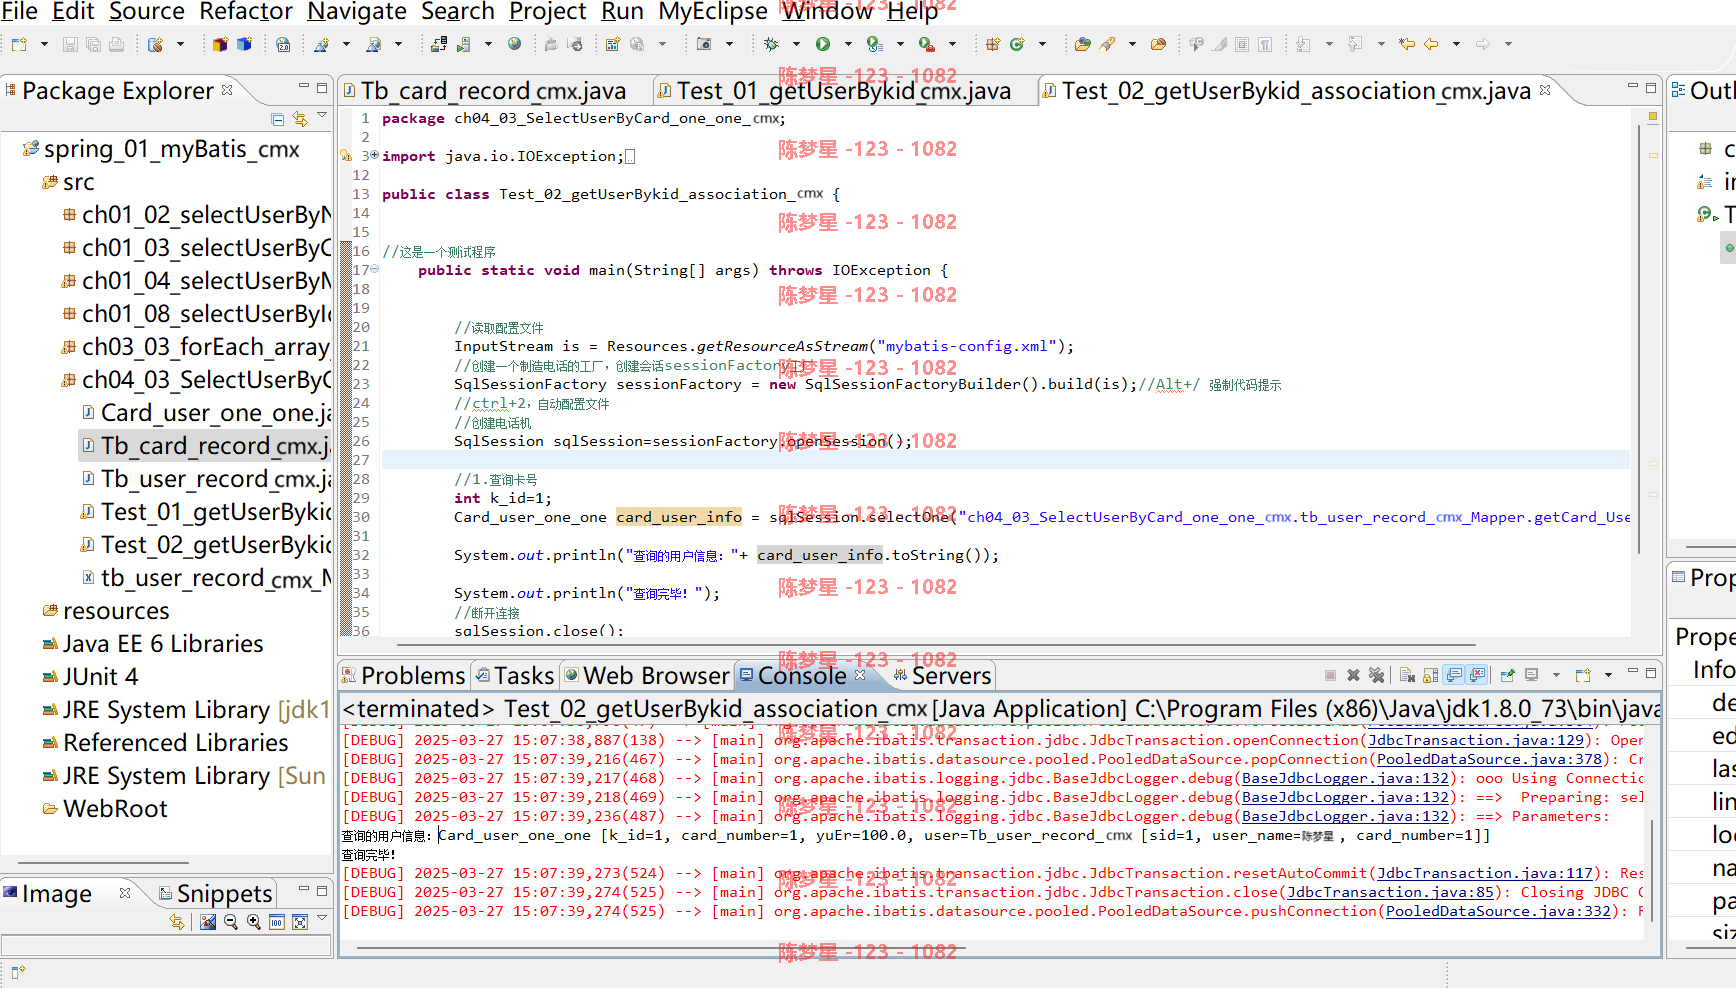1736x988 pixels.
Task: Toggle Show Whitespace Characters pilcrow icon
Action: pyautogui.click(x=1265, y=44)
